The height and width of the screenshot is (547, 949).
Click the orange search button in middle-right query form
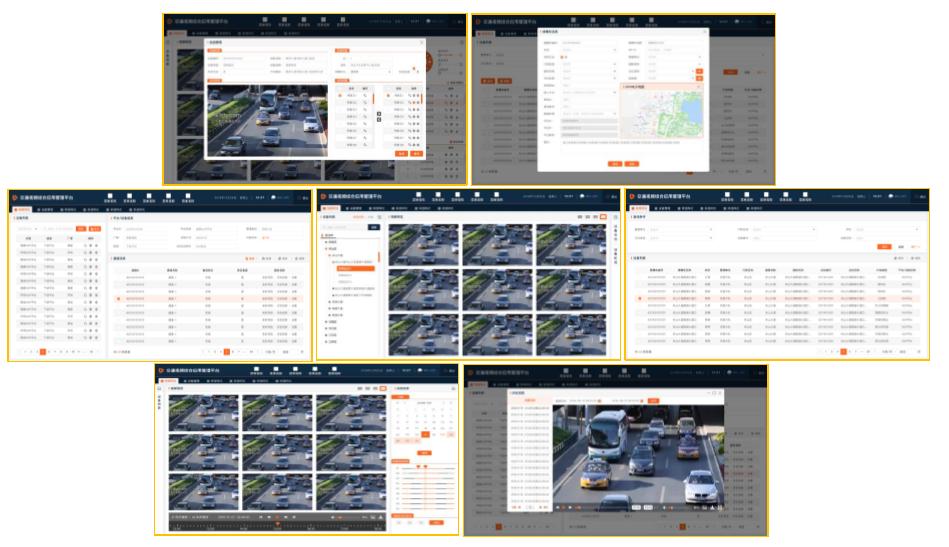coord(883,246)
